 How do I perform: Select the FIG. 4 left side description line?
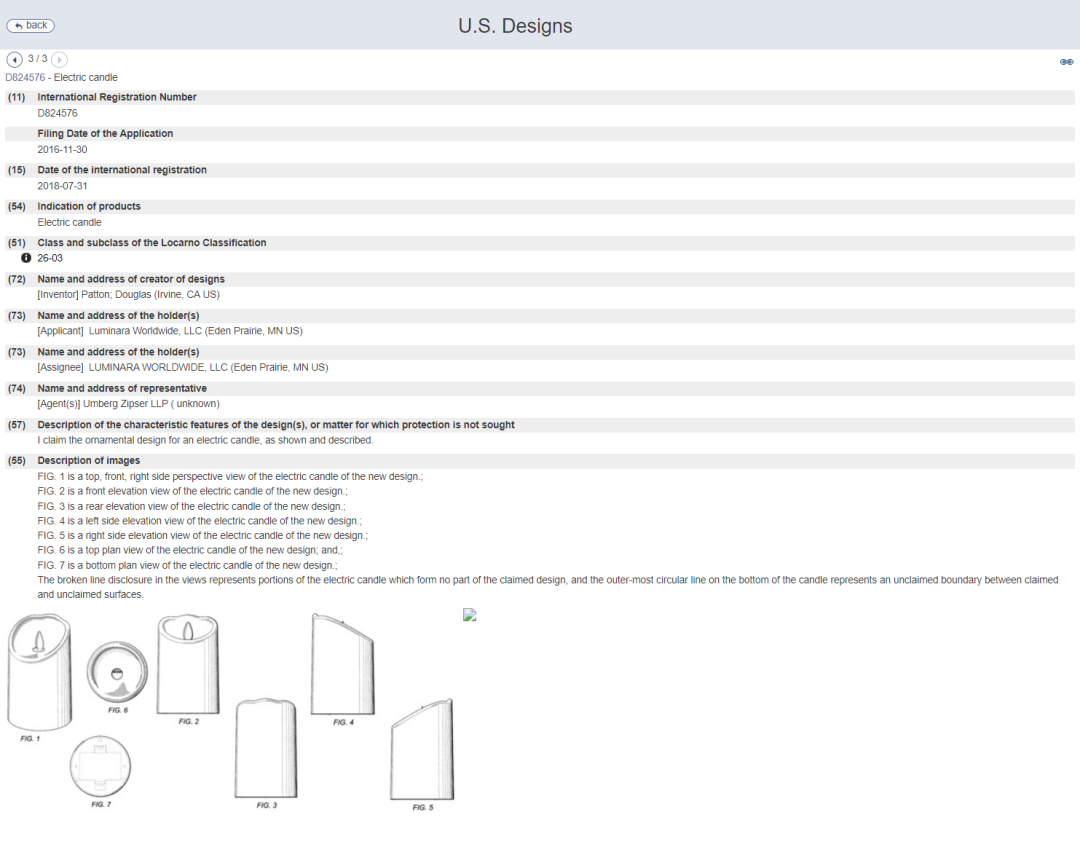199,521
